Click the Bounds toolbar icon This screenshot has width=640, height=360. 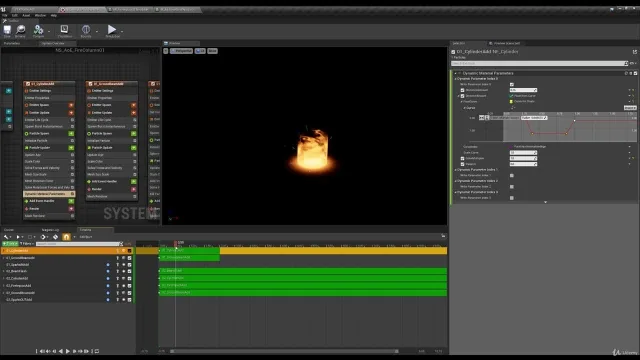(x=86, y=29)
